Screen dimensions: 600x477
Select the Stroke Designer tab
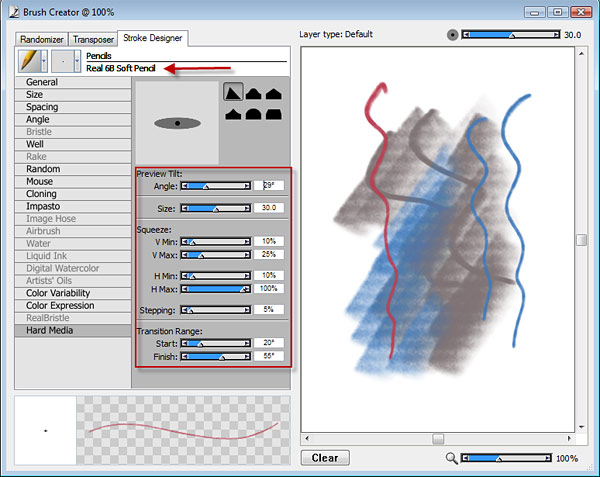(x=153, y=38)
